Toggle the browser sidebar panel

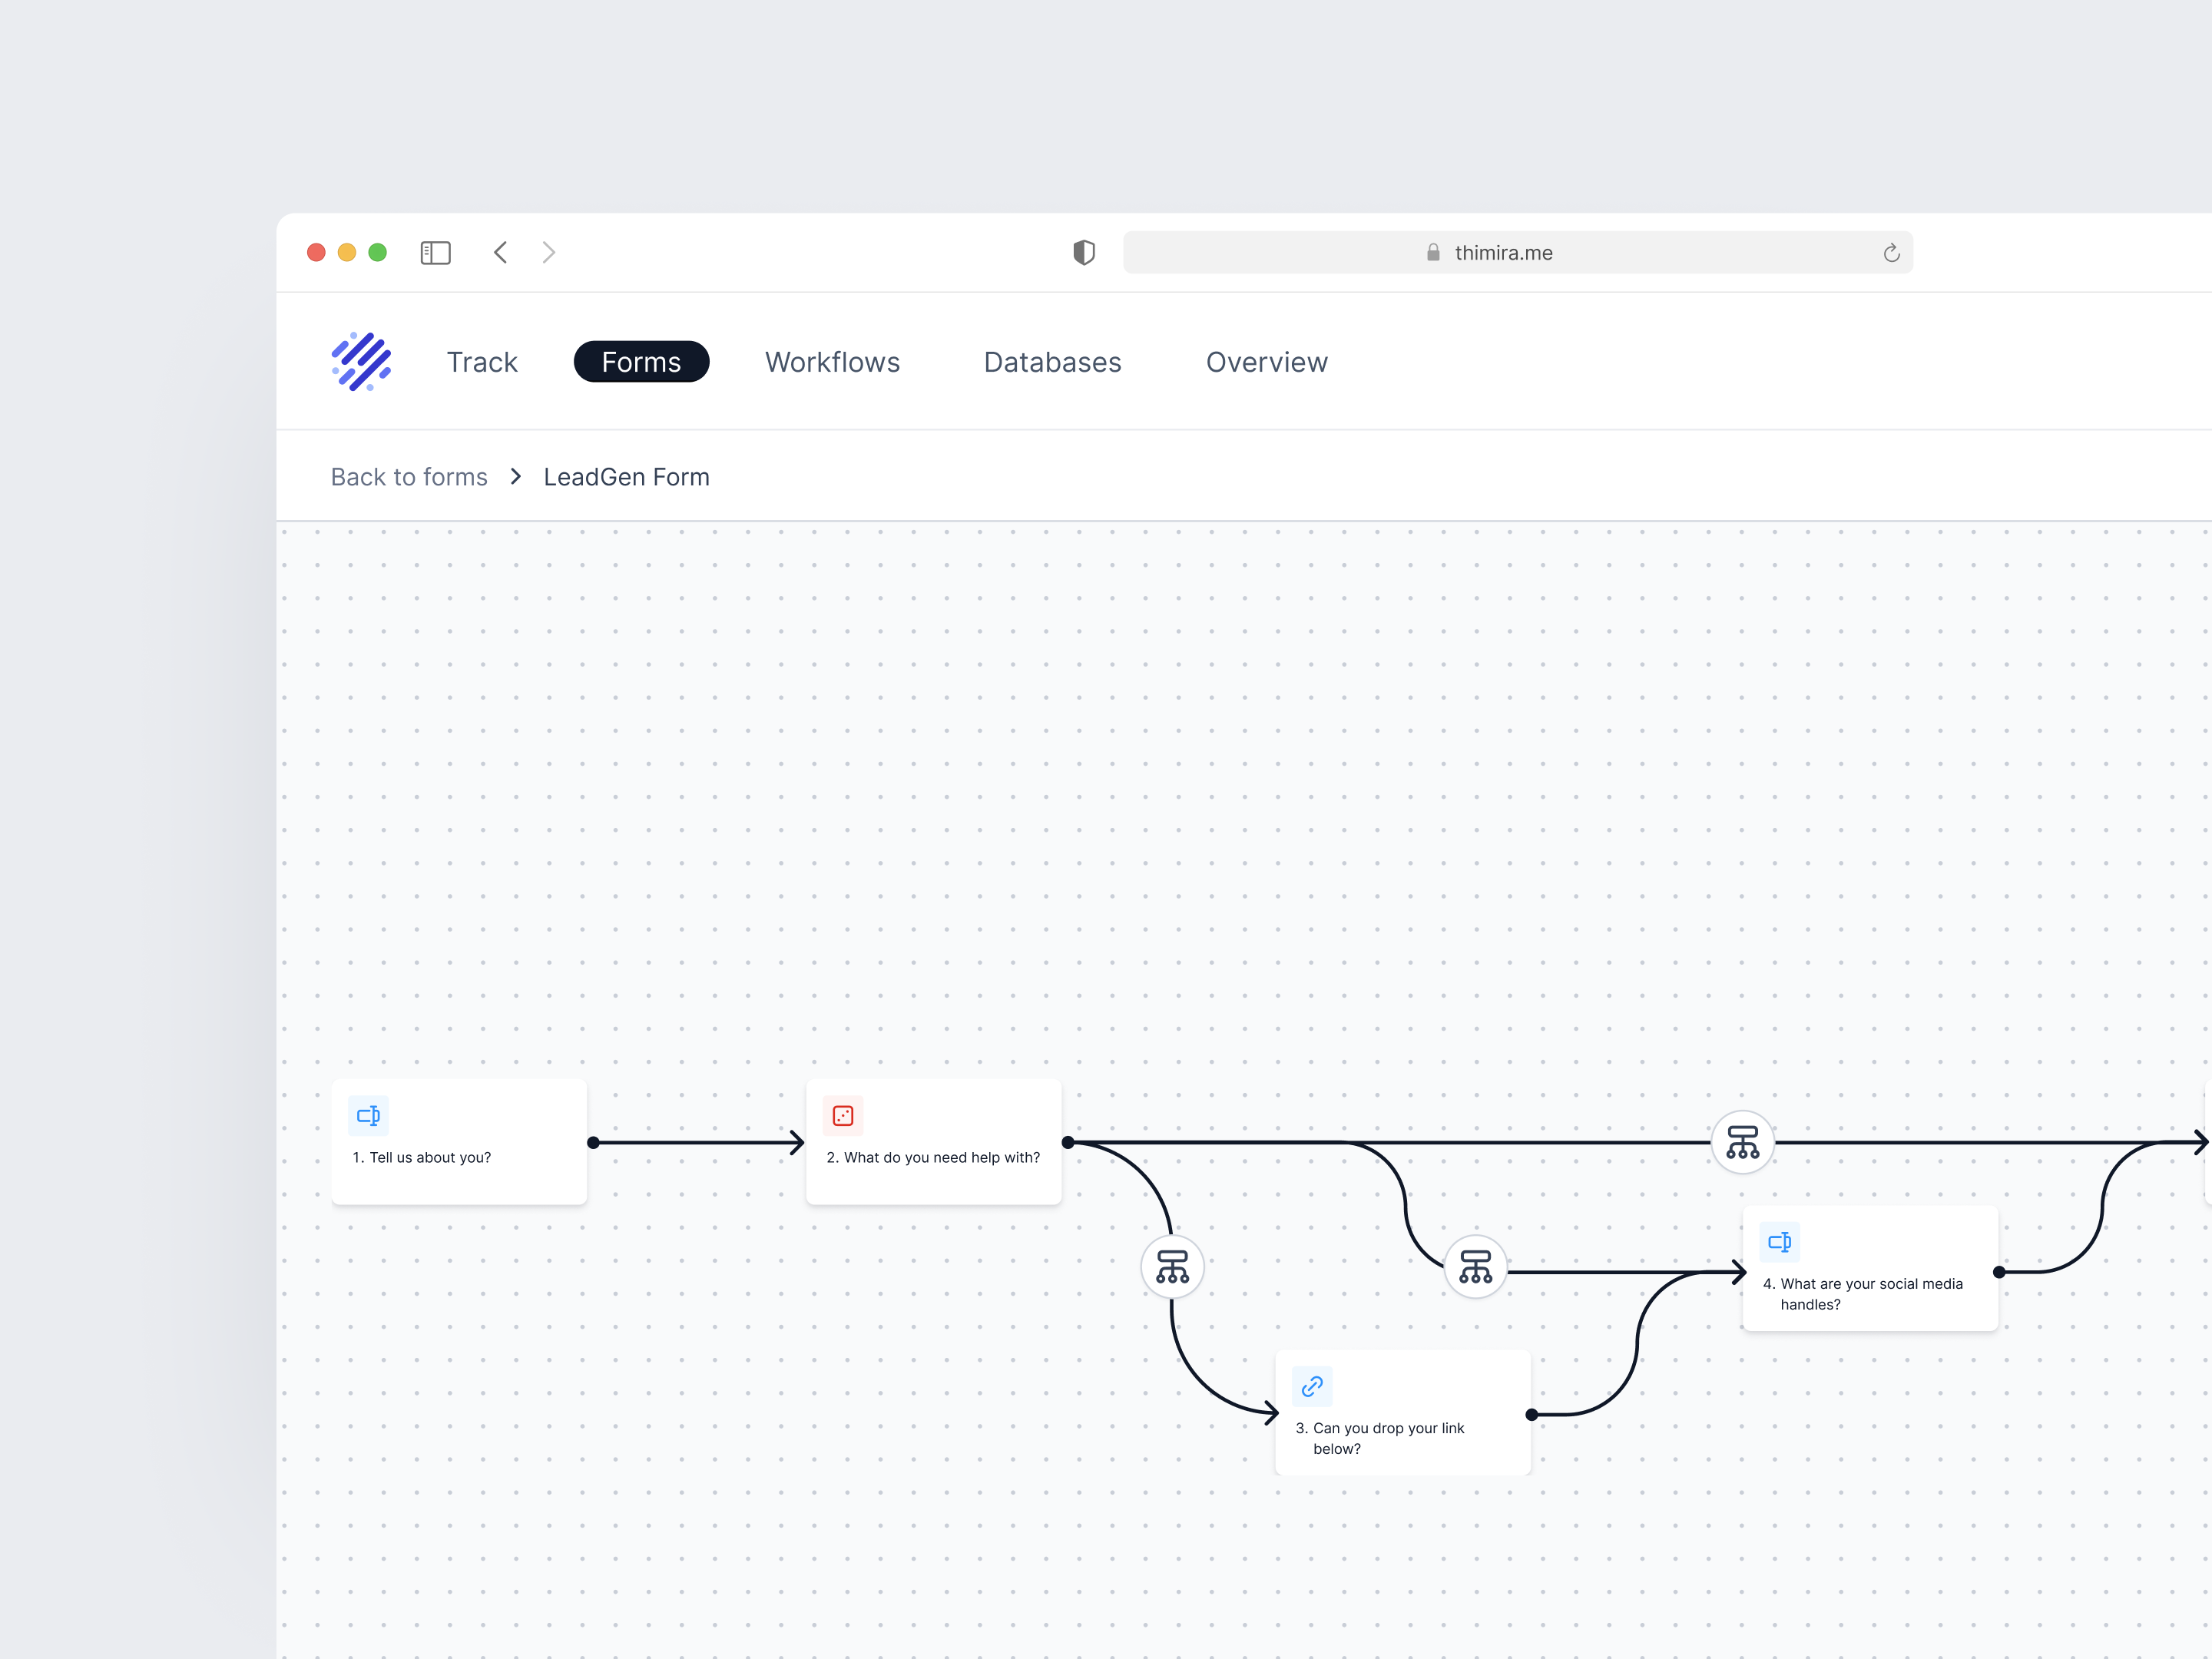click(x=435, y=252)
